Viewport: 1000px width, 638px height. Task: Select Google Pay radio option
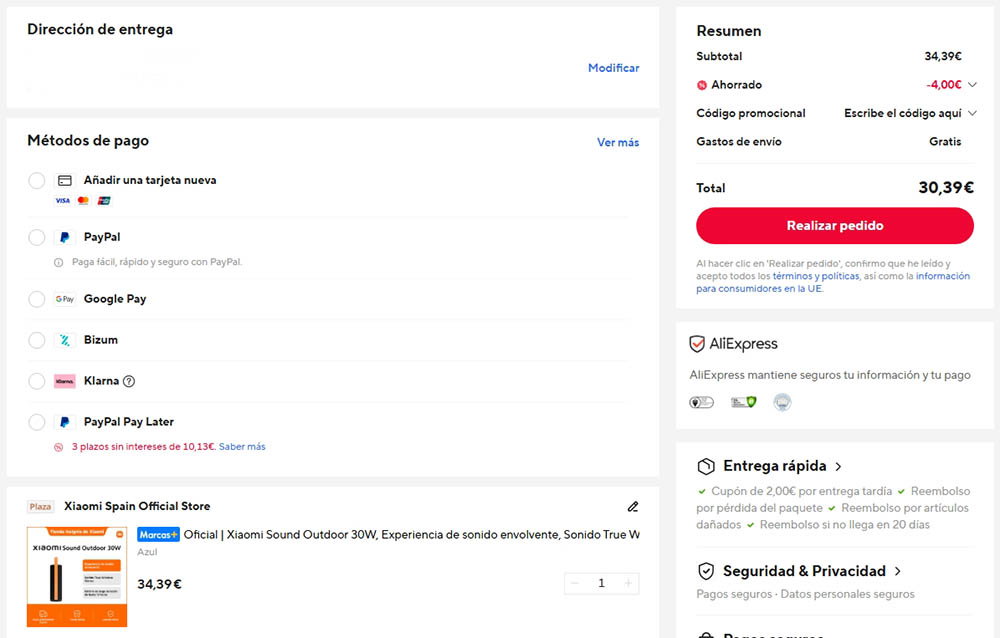pos(36,299)
